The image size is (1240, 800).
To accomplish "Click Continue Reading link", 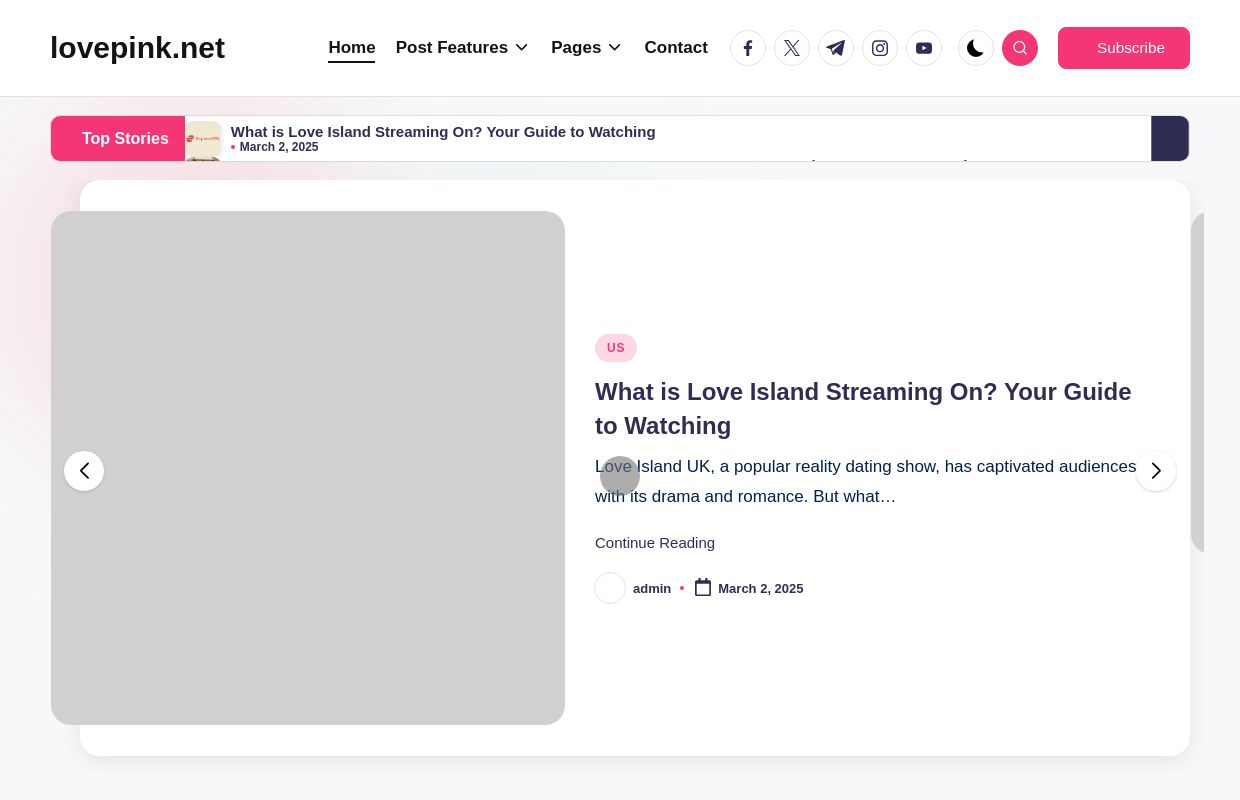I will pyautogui.click(x=655, y=543).
